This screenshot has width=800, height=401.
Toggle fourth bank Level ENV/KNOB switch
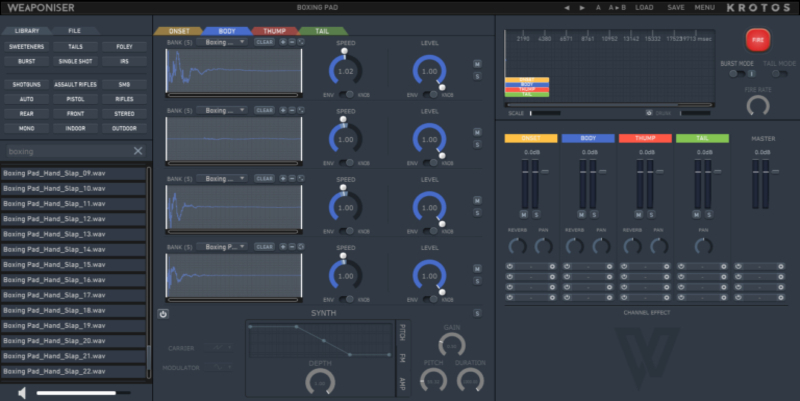[430, 299]
